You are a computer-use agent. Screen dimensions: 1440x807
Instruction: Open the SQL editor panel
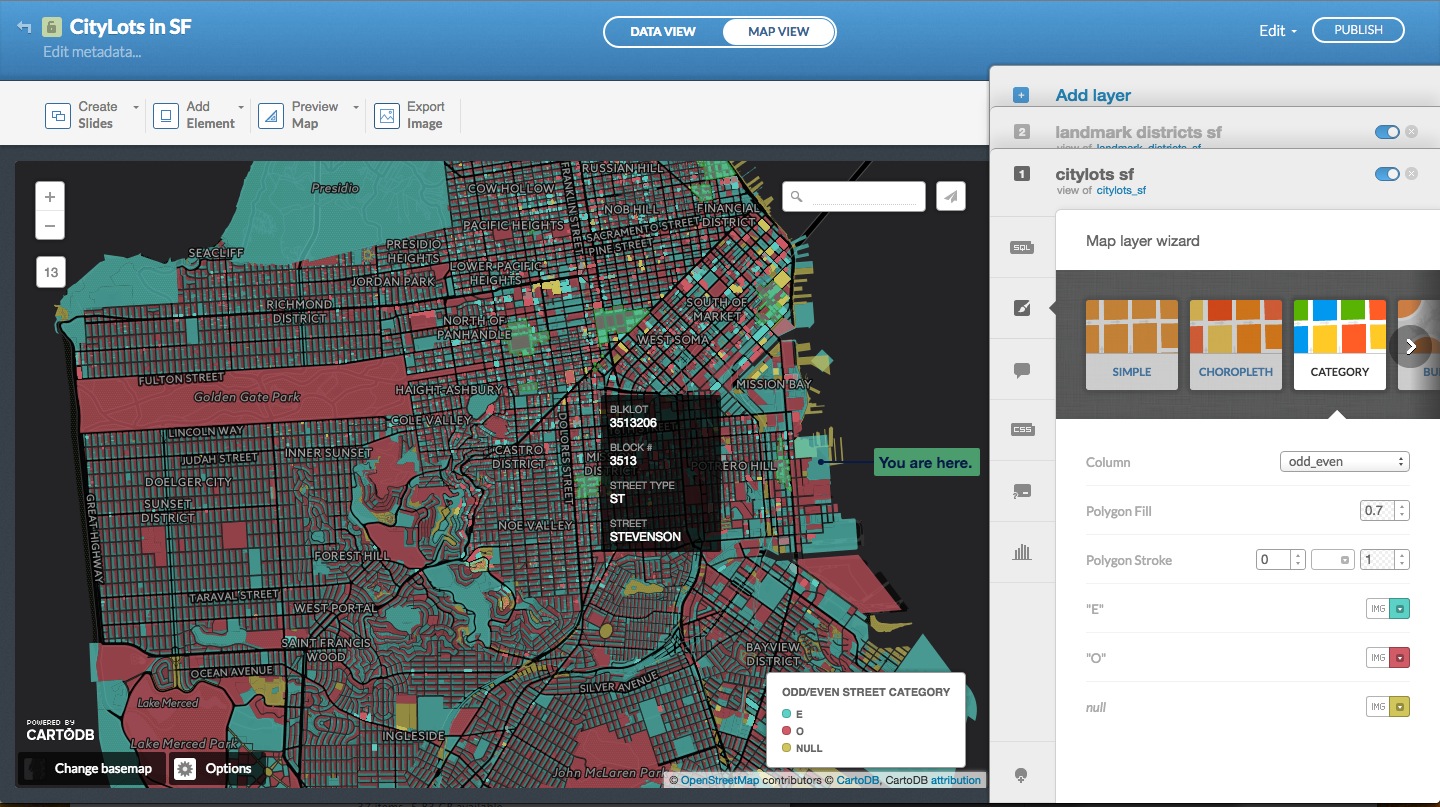pos(1021,247)
